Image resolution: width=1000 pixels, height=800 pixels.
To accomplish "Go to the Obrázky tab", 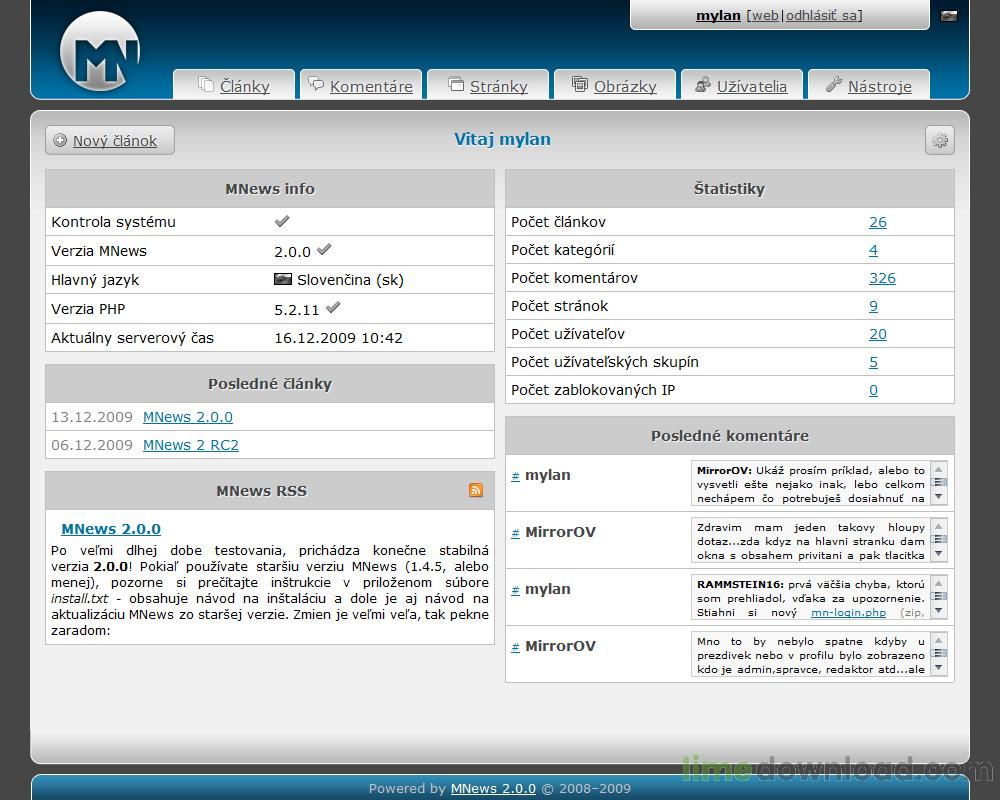I will [615, 85].
